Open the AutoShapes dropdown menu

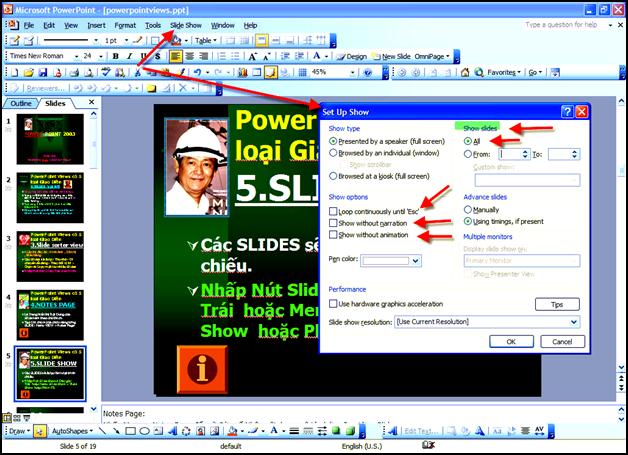(72, 431)
